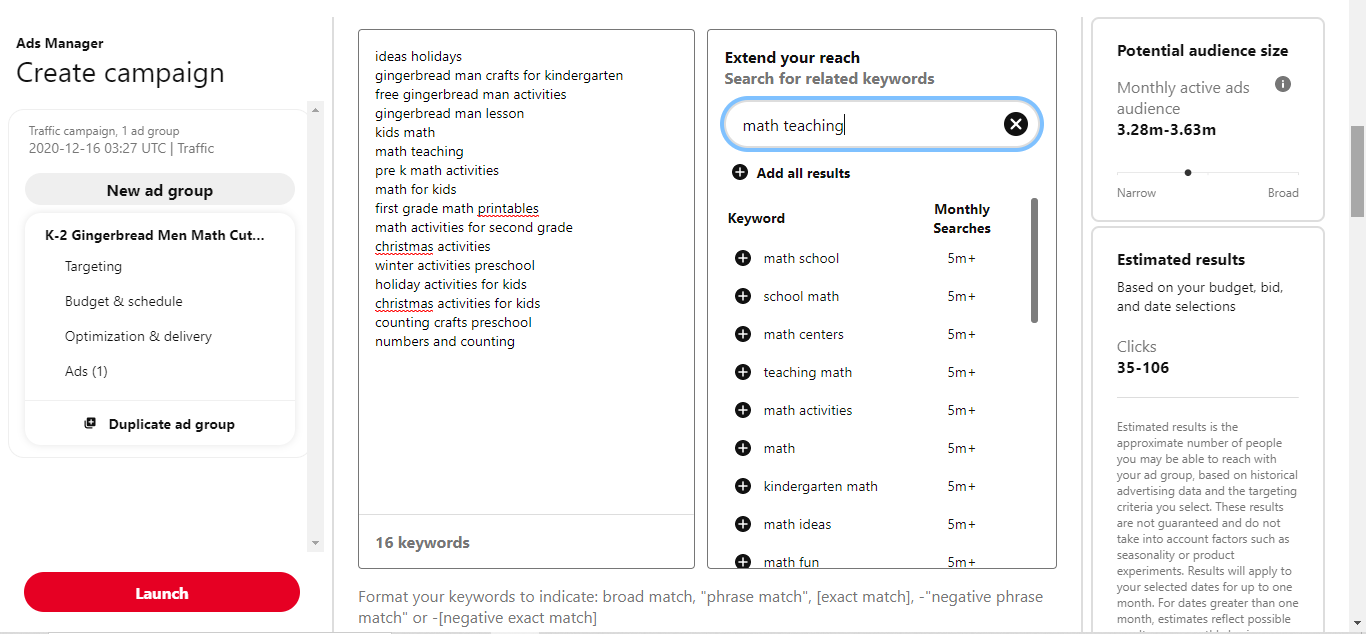
Task: Click plus icon beside 'math centers'
Action: pyautogui.click(x=742, y=334)
